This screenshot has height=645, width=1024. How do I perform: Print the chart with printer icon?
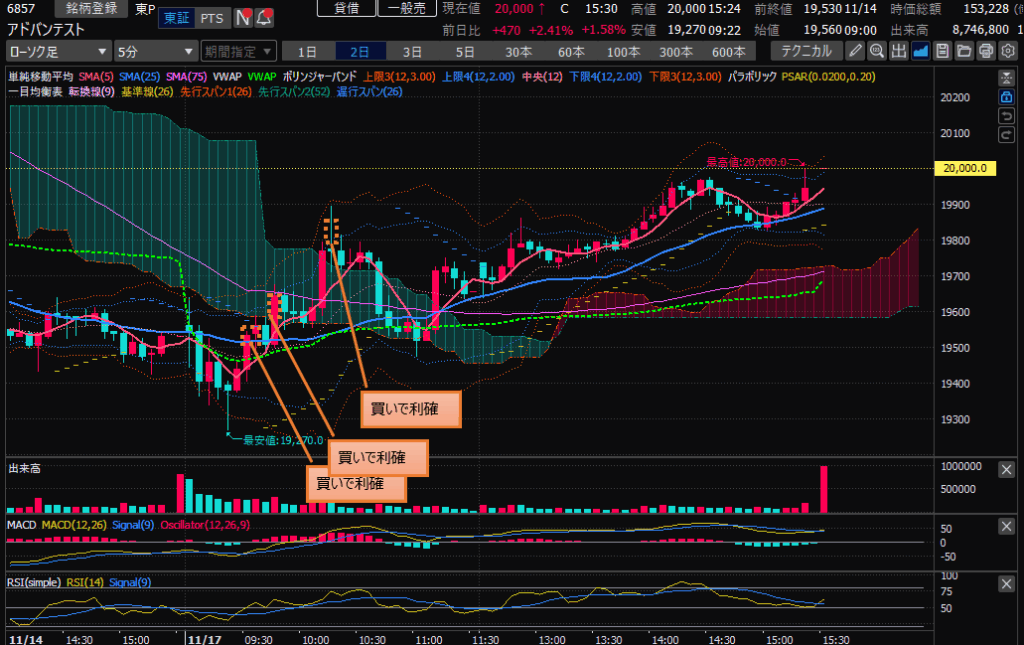tap(985, 51)
